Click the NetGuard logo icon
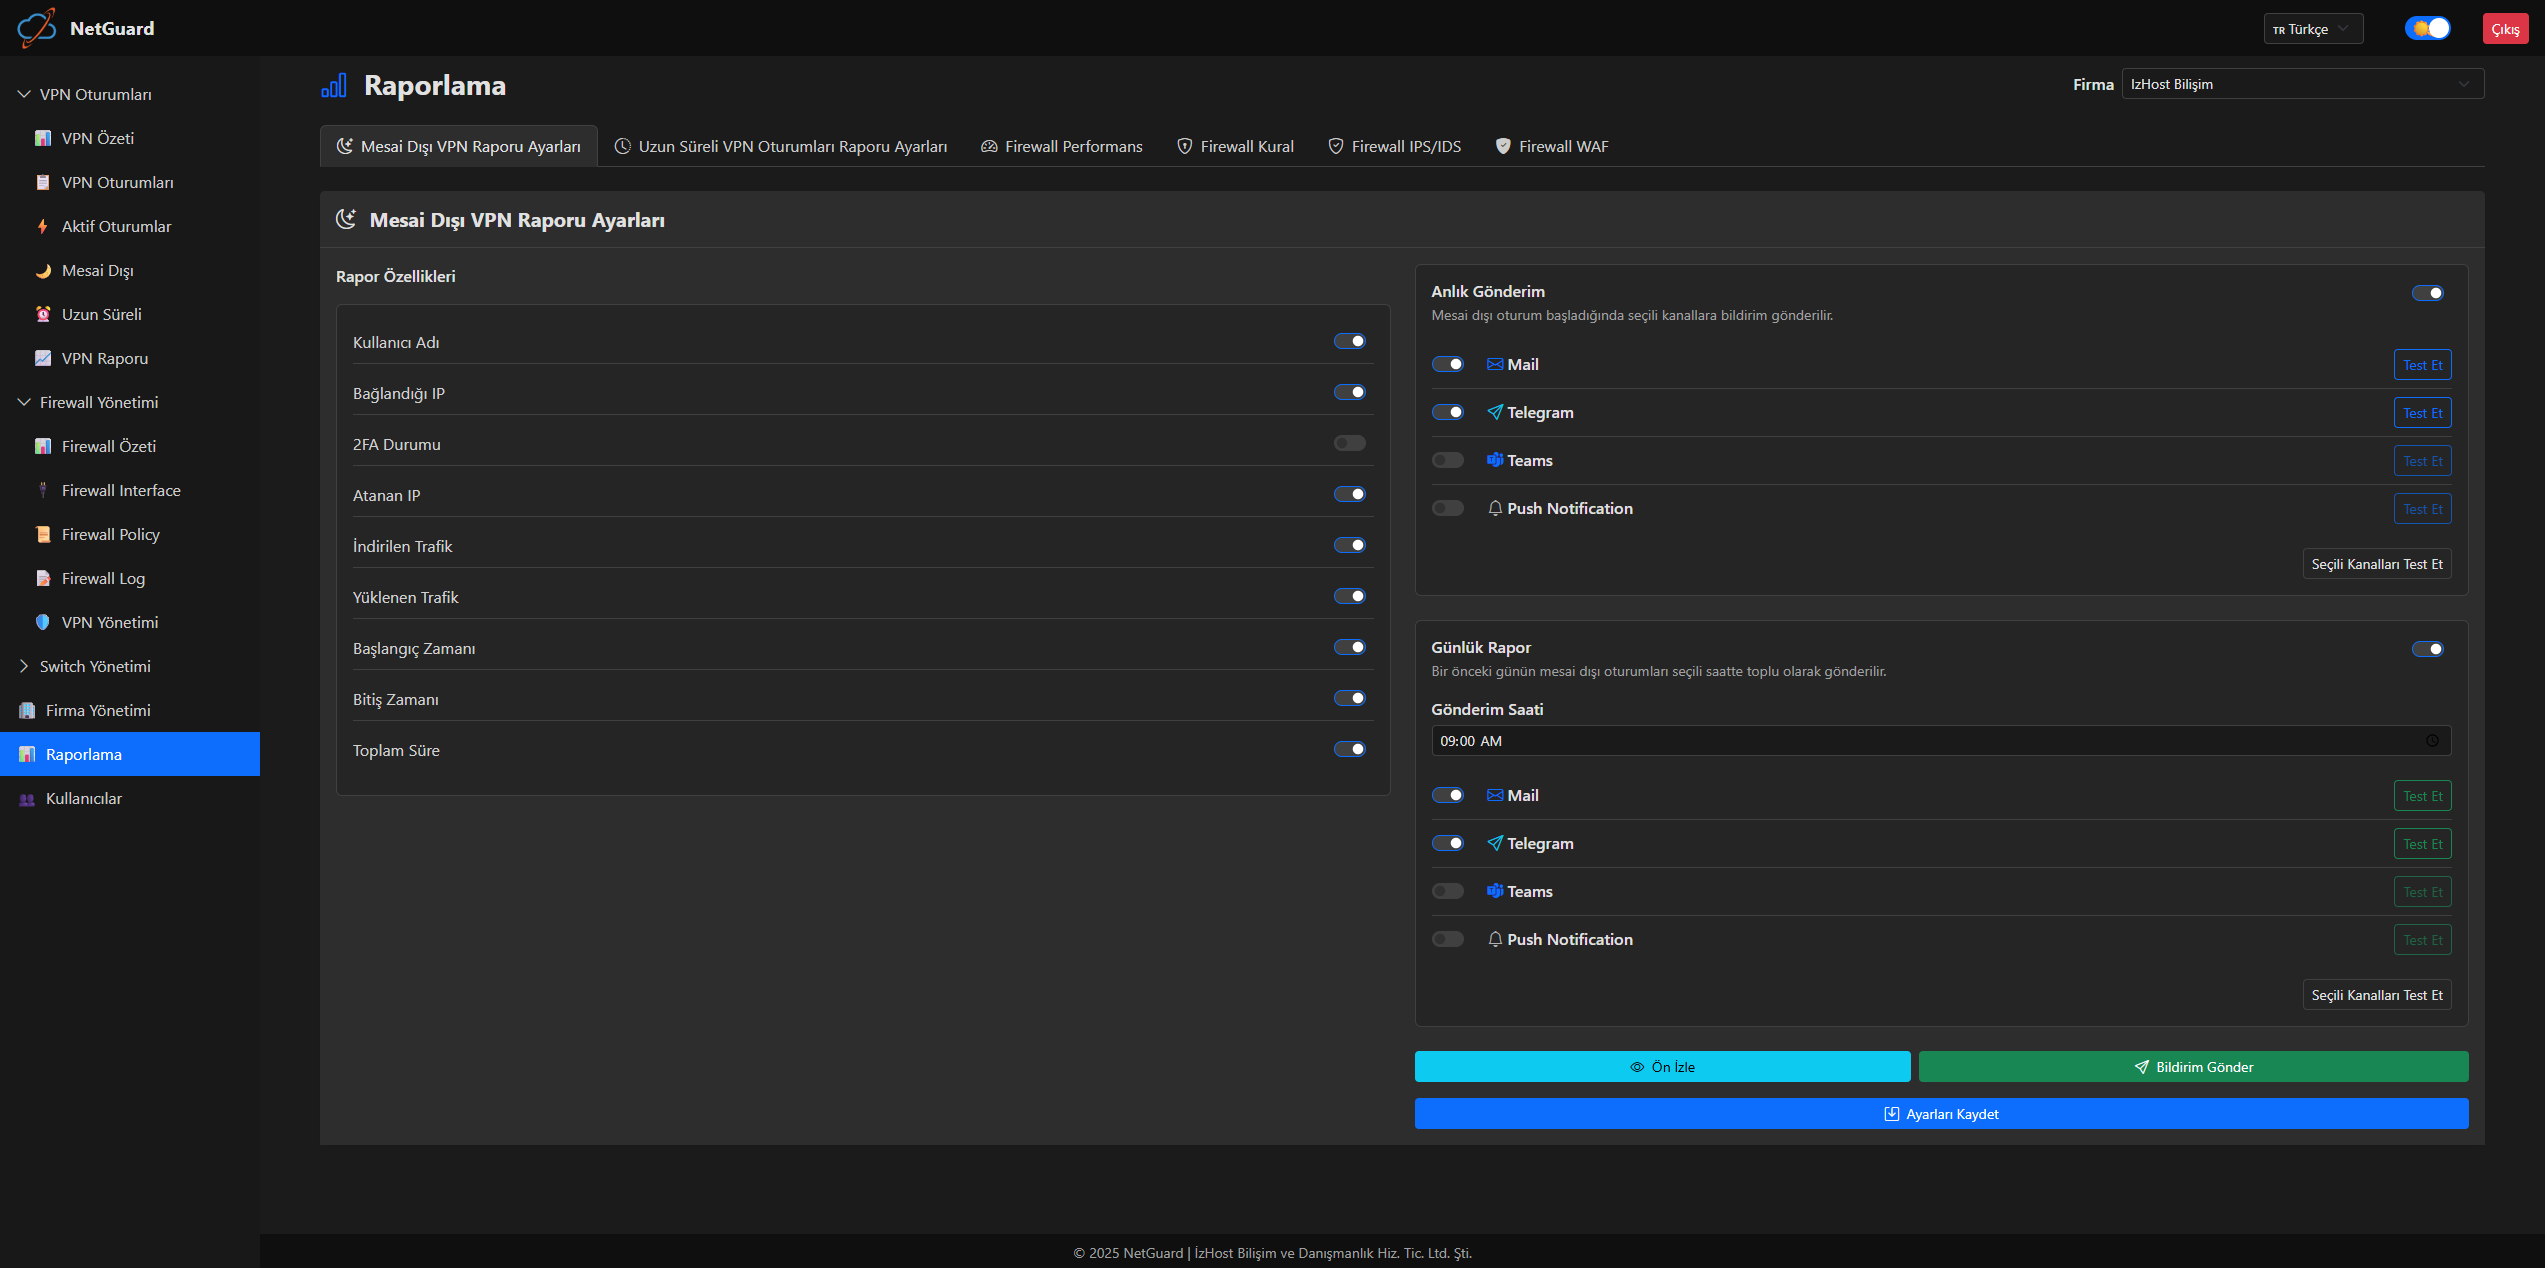Screen dimensions: 2546x1268 click(x=37, y=28)
